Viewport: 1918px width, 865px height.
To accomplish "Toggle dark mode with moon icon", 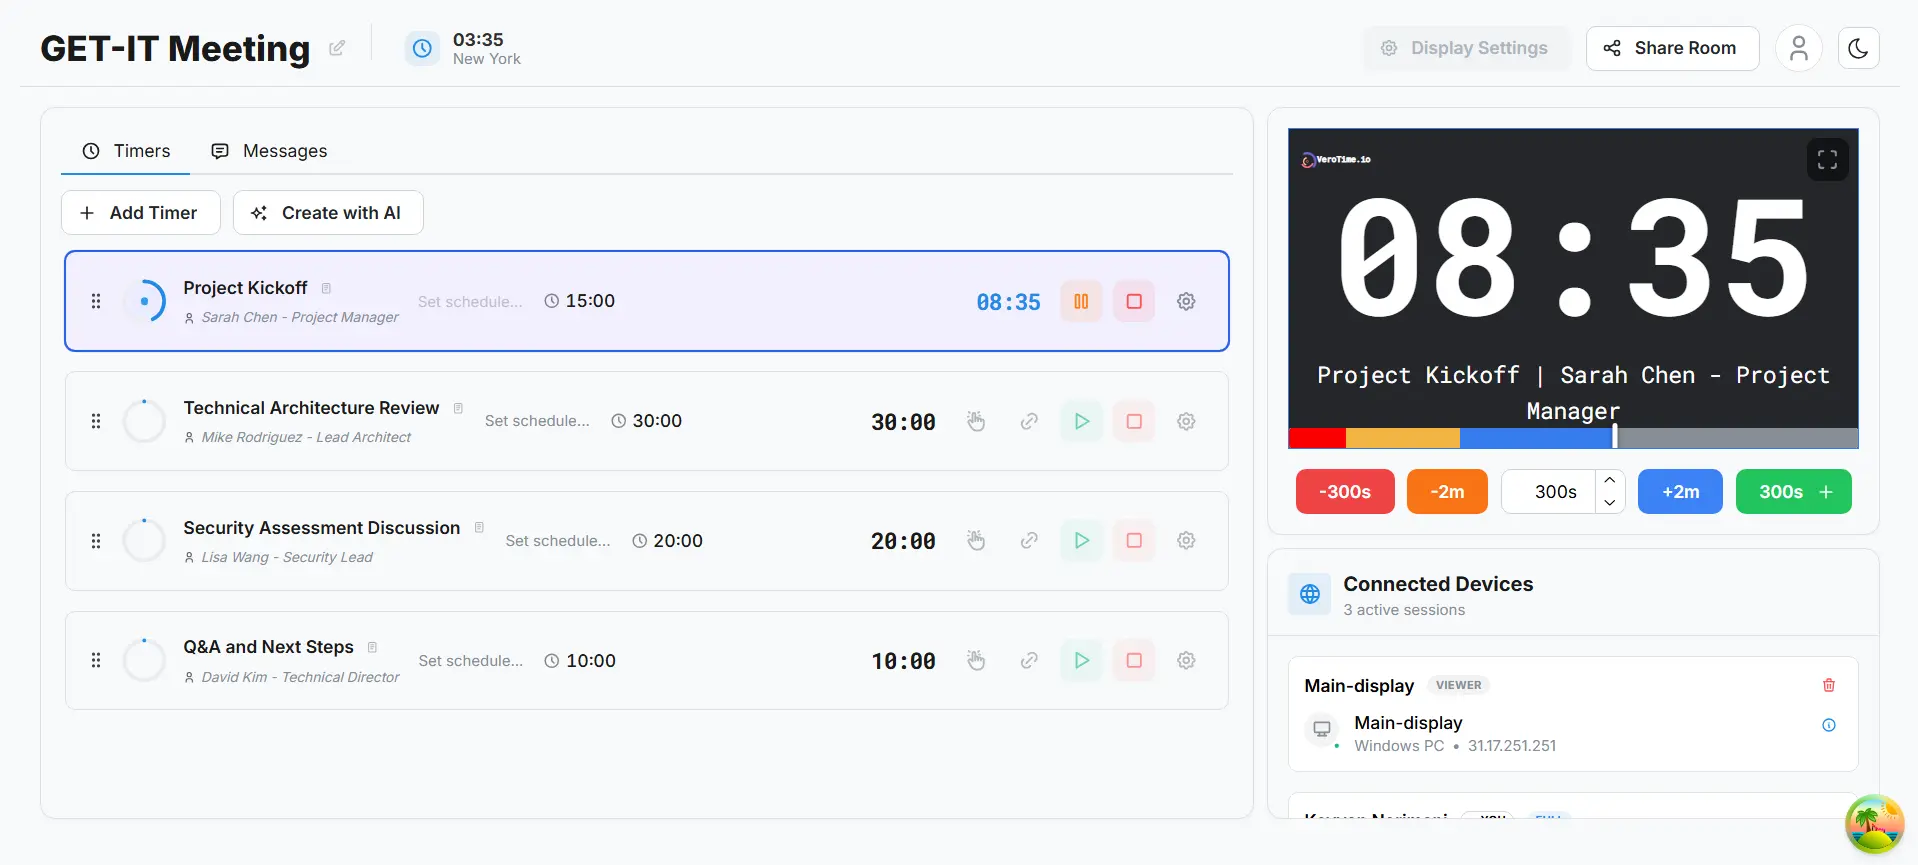I will [1858, 48].
